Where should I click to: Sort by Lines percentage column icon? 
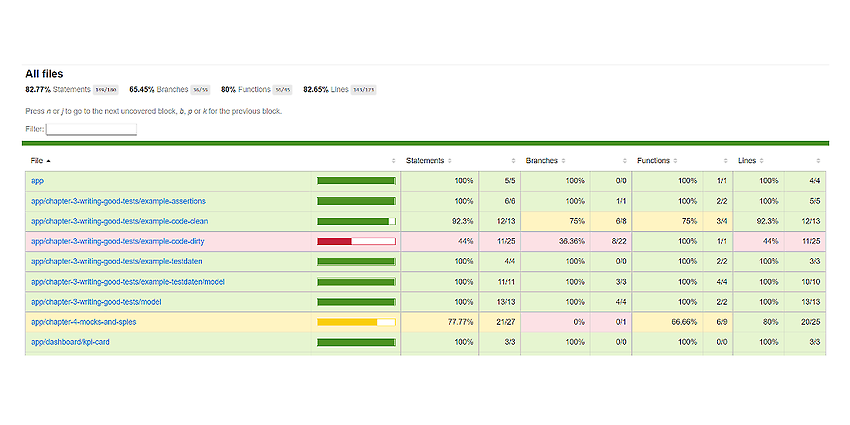[x=762, y=161]
